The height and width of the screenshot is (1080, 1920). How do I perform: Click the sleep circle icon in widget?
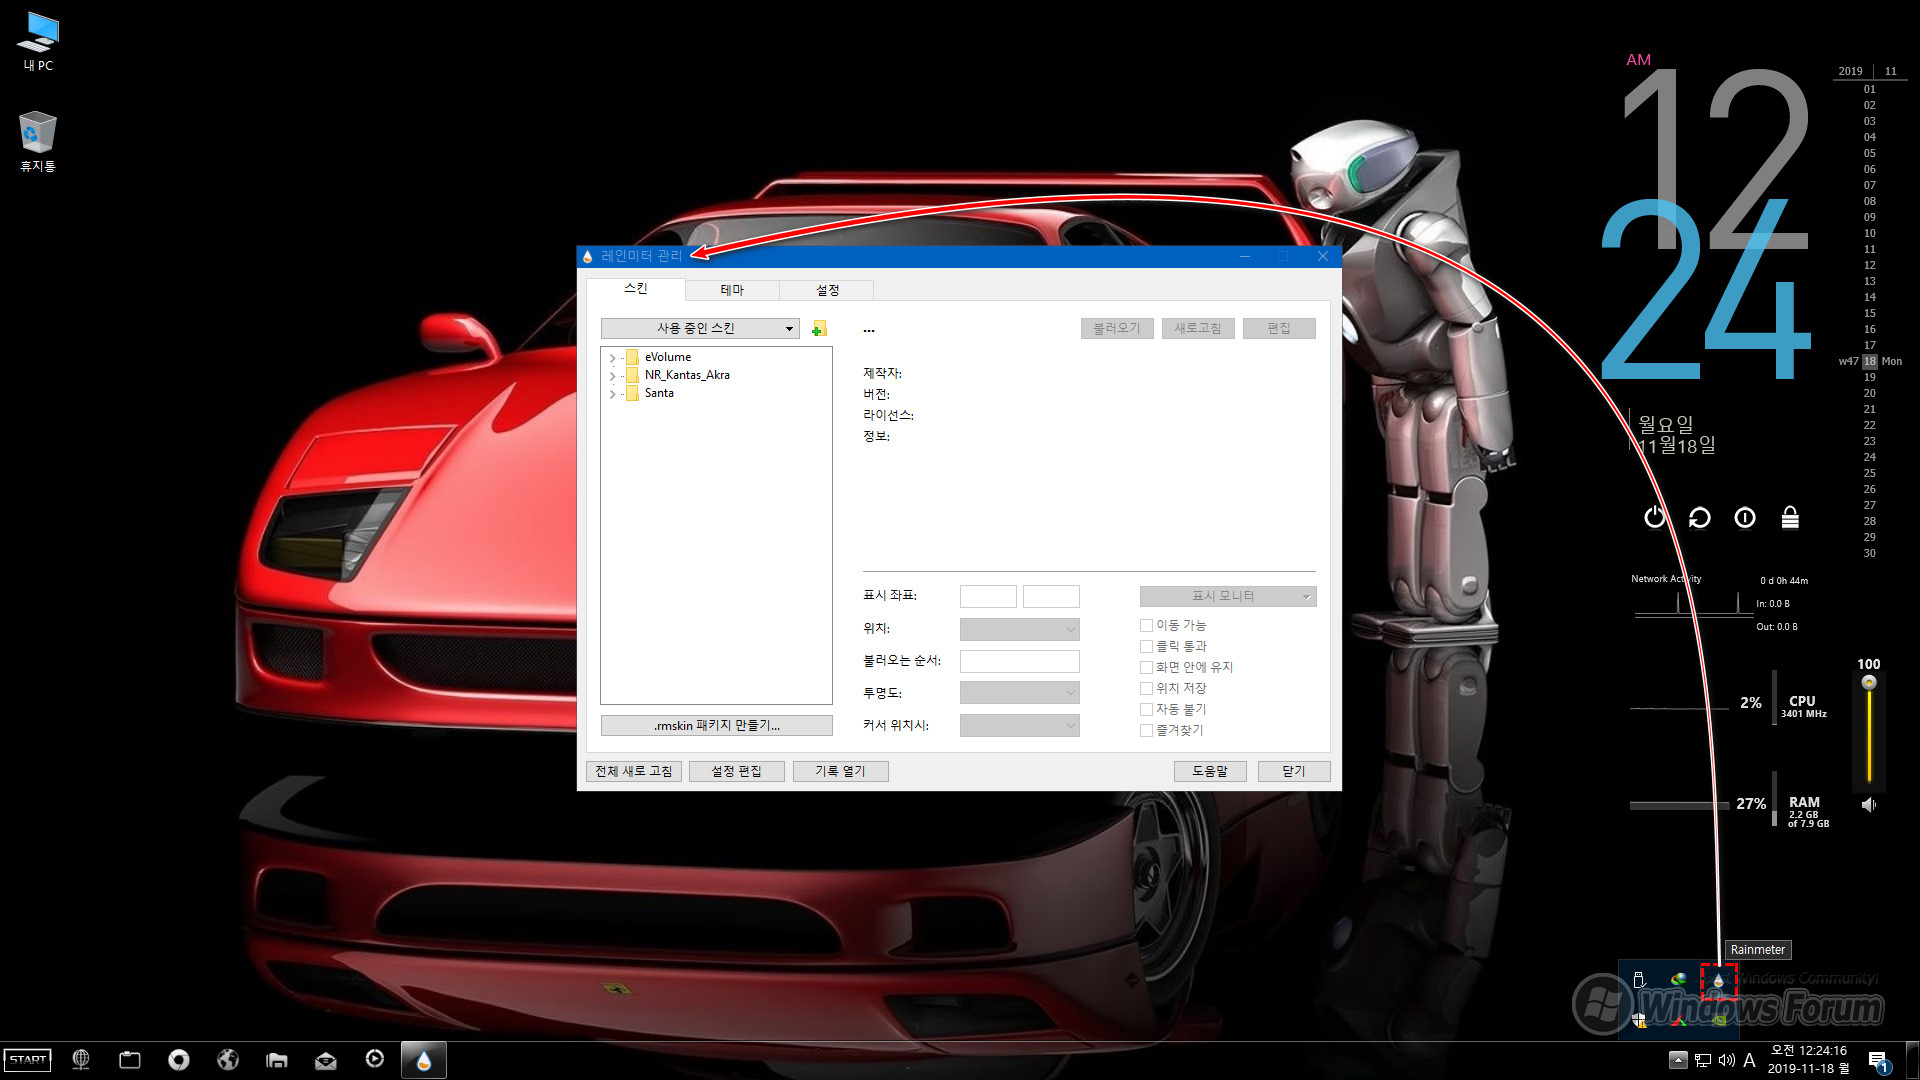point(1745,517)
